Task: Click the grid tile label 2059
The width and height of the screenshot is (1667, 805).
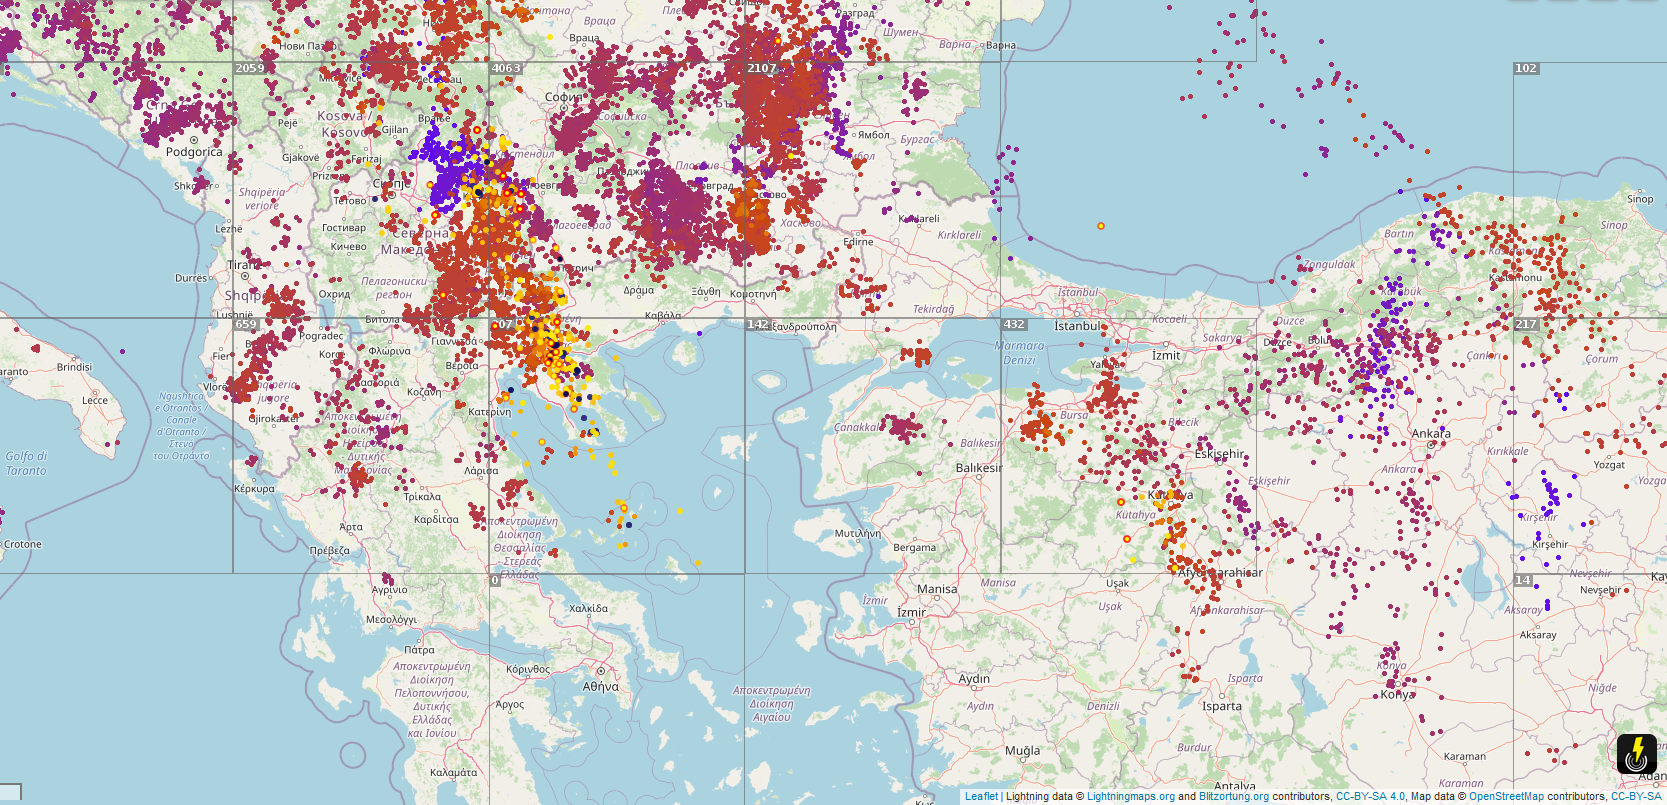Action: [249, 68]
